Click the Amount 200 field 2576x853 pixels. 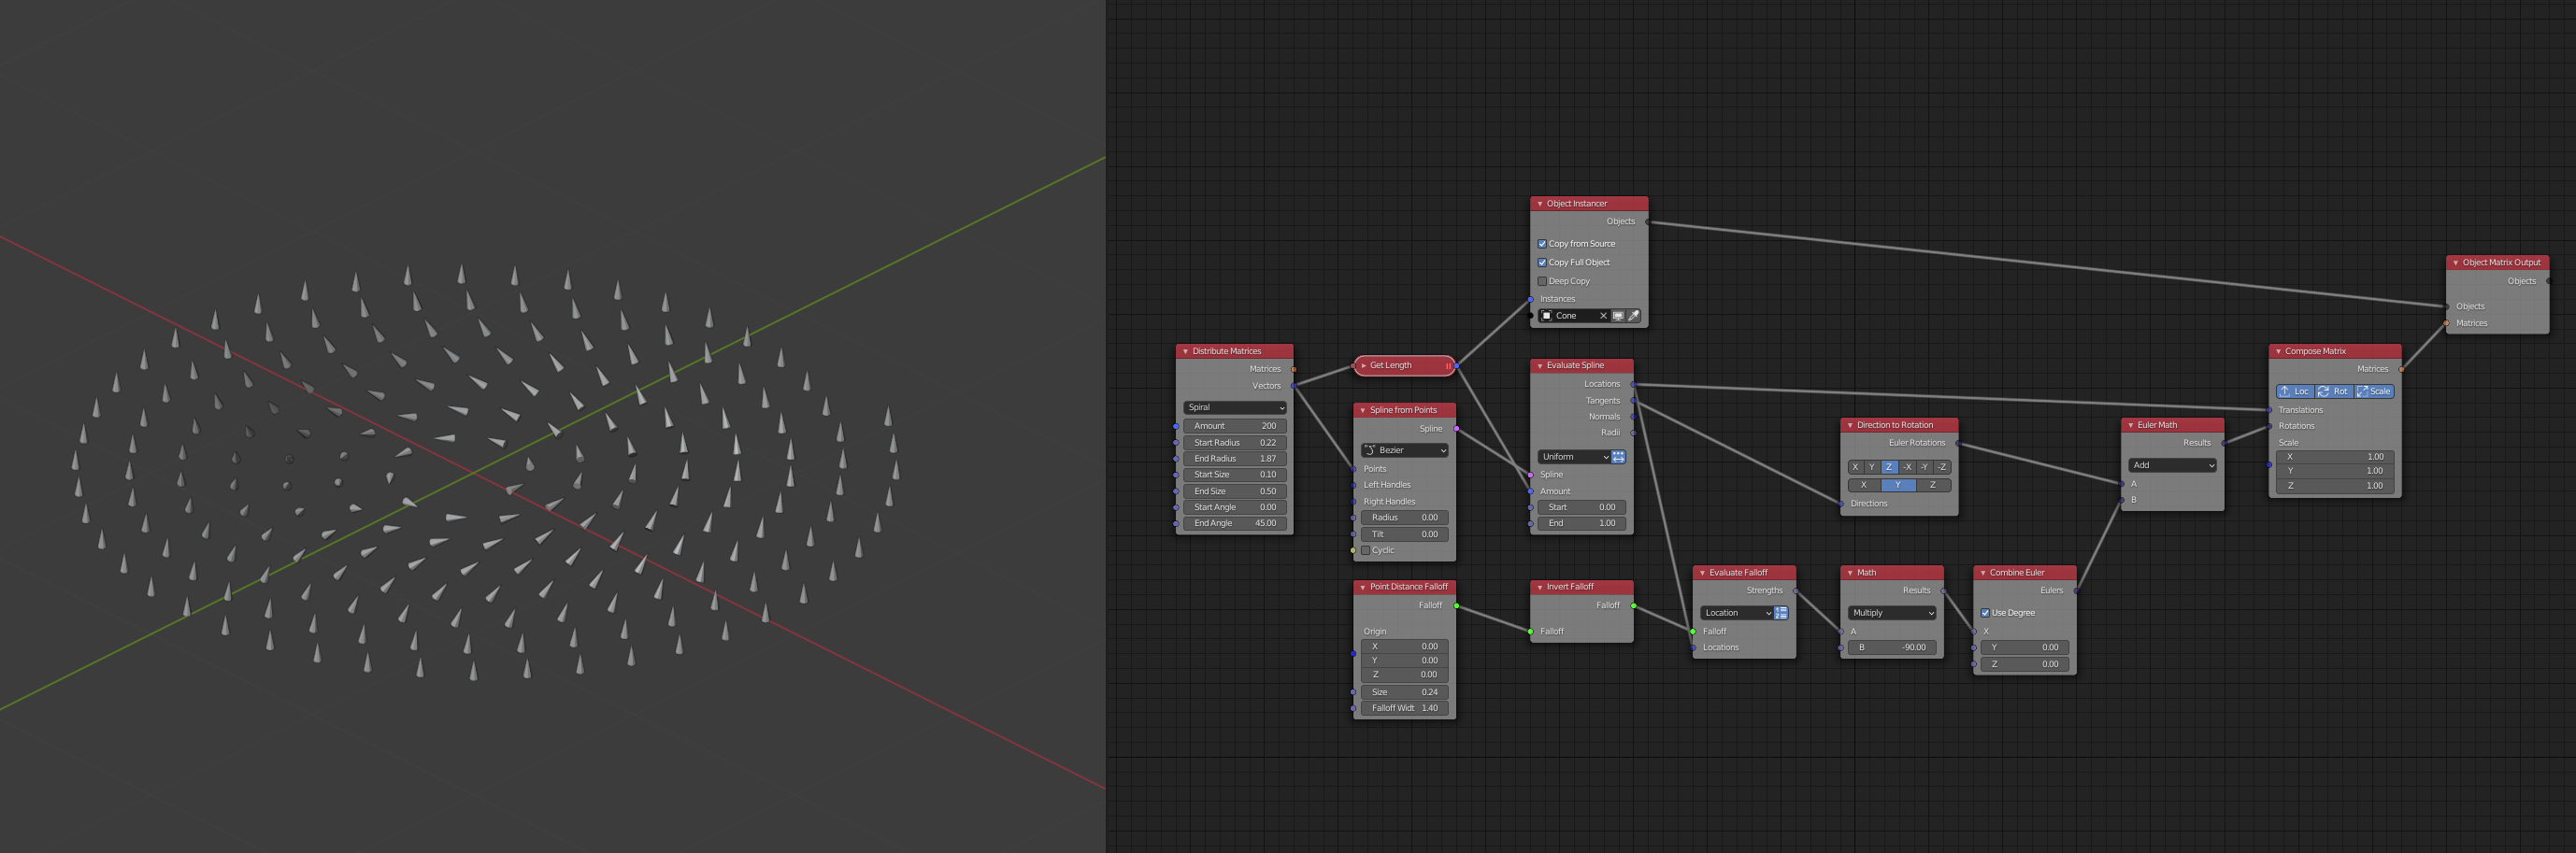coord(1234,427)
